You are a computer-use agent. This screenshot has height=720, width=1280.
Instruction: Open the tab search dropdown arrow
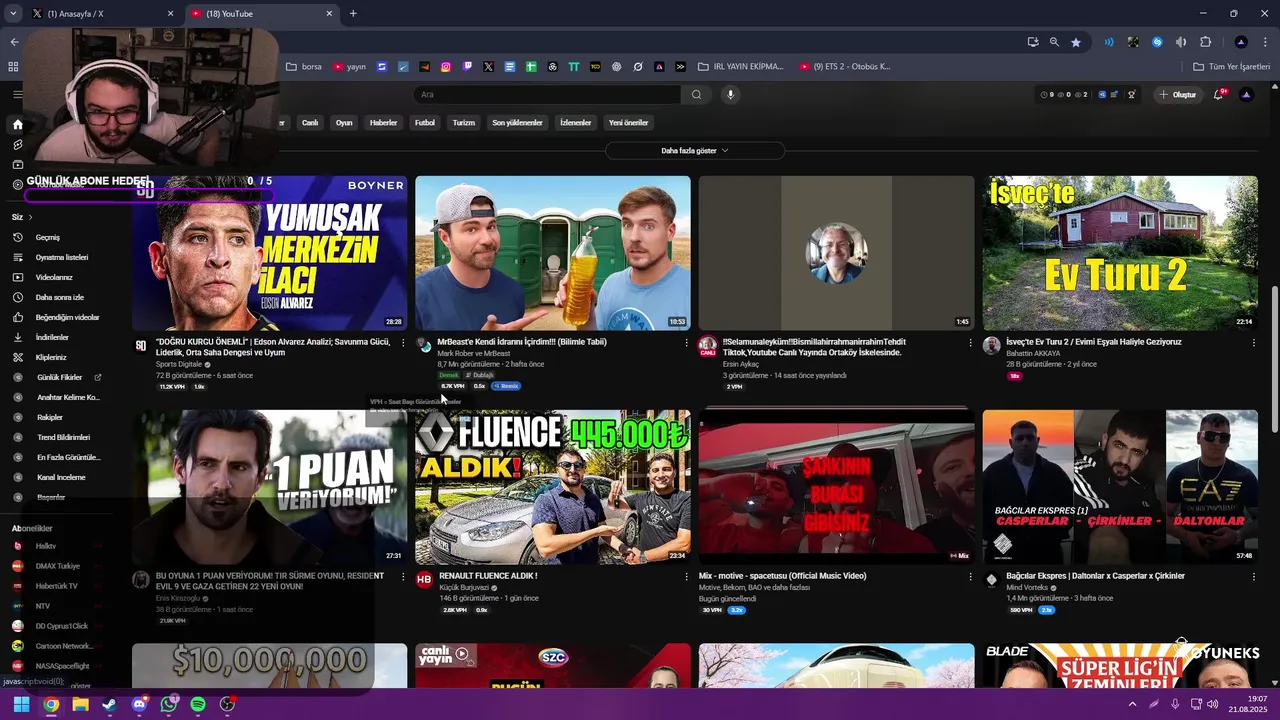pyautogui.click(x=13, y=13)
